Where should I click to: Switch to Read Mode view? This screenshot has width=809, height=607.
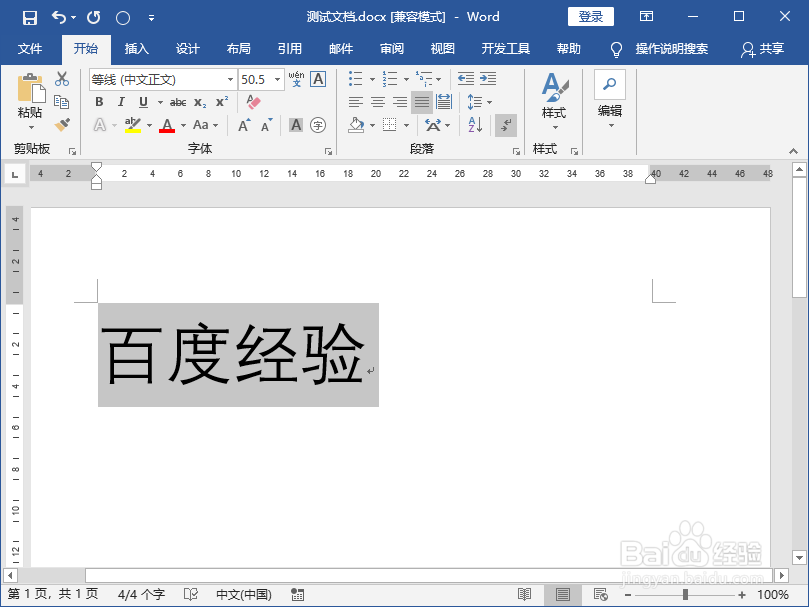tap(525, 595)
